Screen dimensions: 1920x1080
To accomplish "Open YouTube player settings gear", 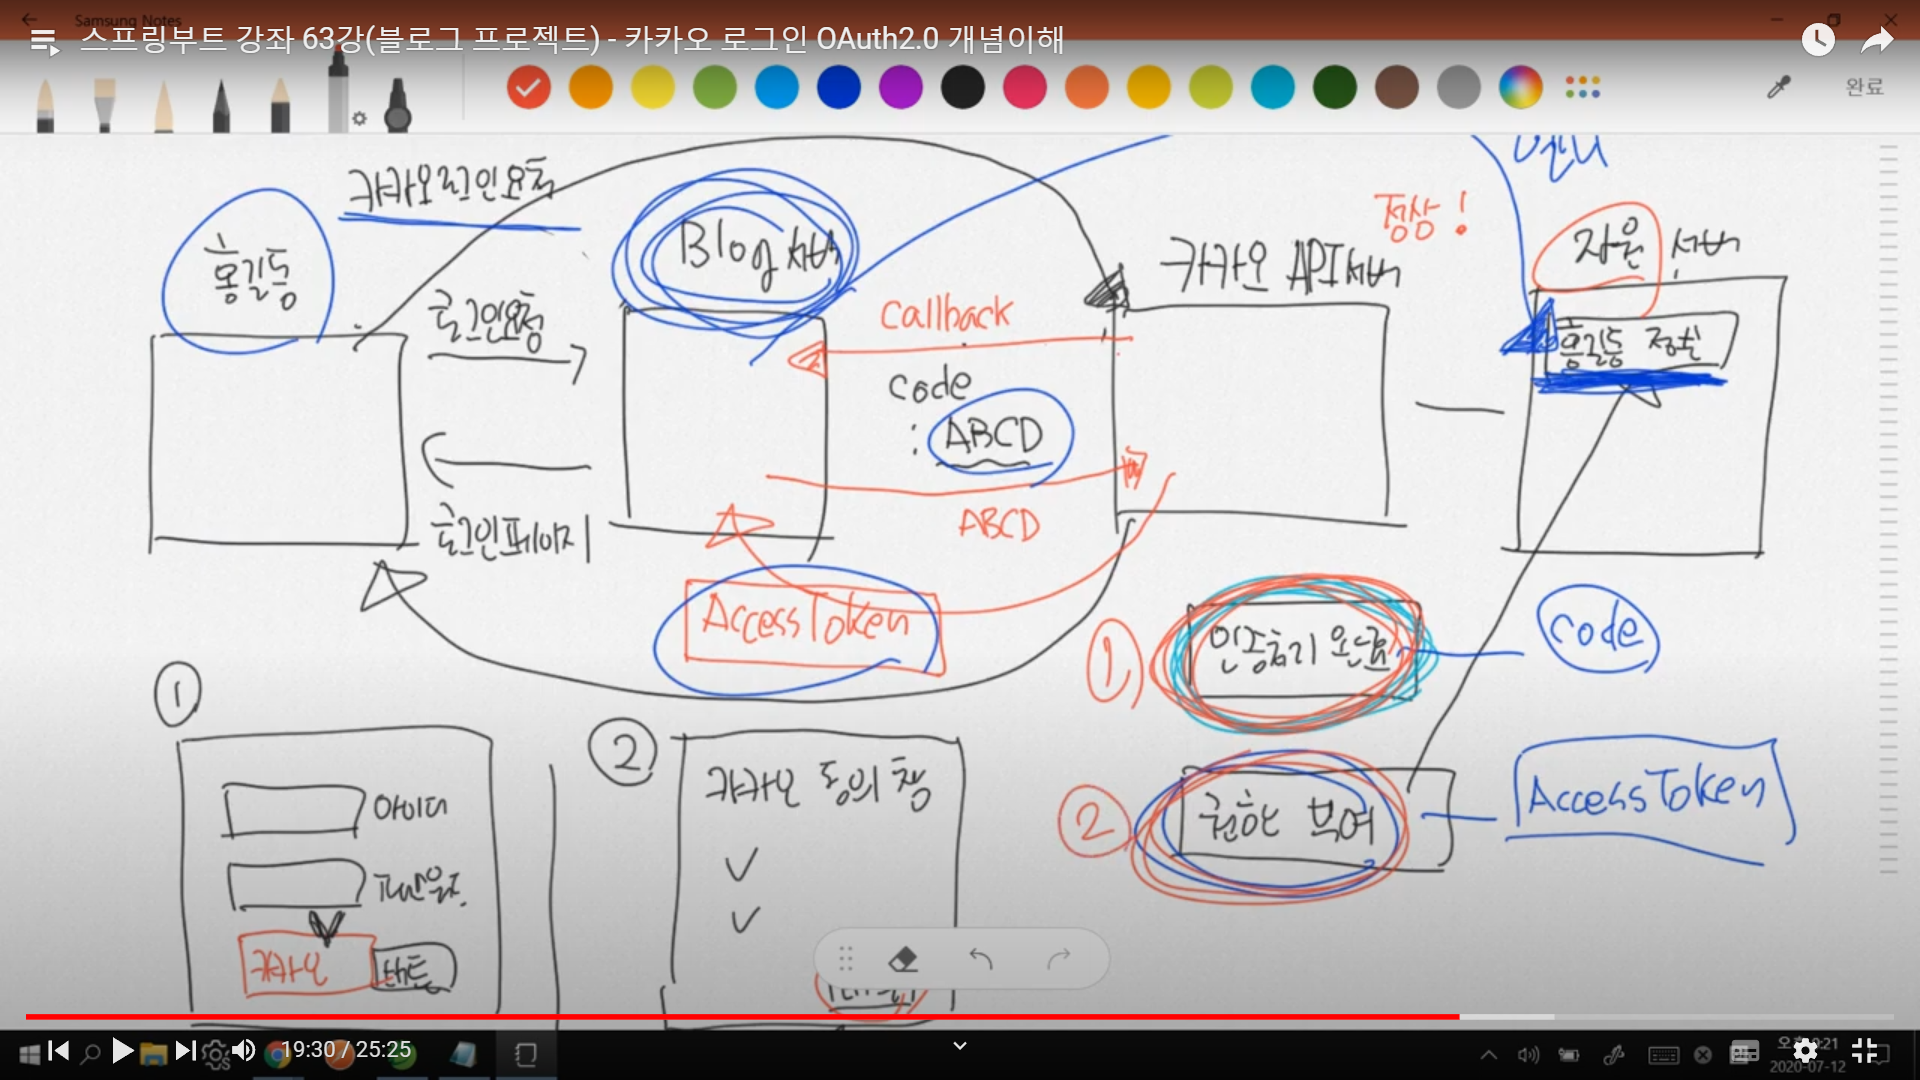I will pyautogui.click(x=1805, y=1050).
